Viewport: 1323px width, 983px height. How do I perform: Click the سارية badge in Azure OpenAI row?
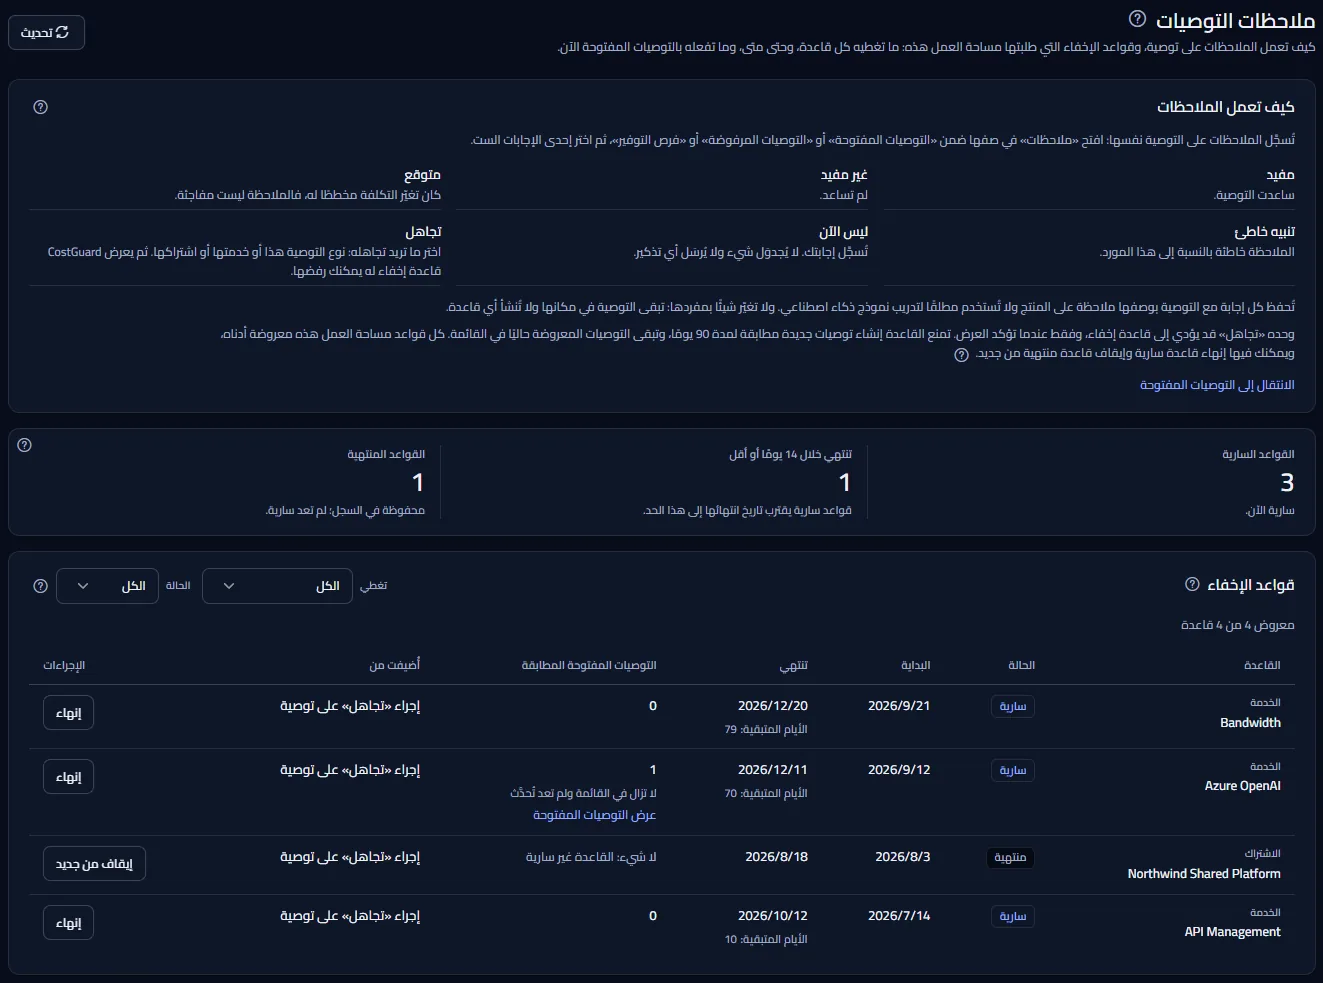click(1013, 771)
